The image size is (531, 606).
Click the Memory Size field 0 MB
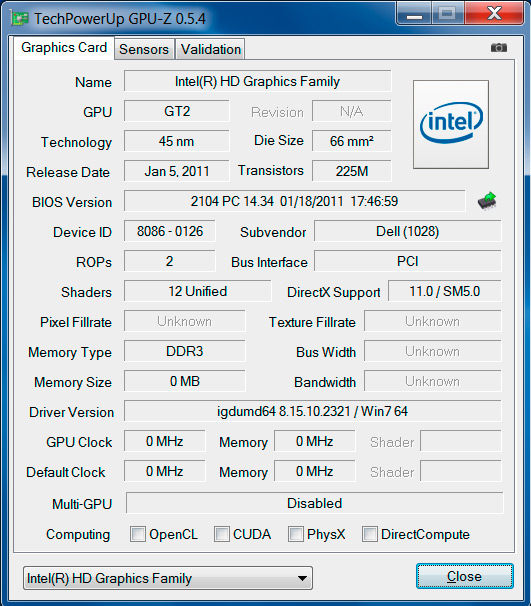point(184,381)
